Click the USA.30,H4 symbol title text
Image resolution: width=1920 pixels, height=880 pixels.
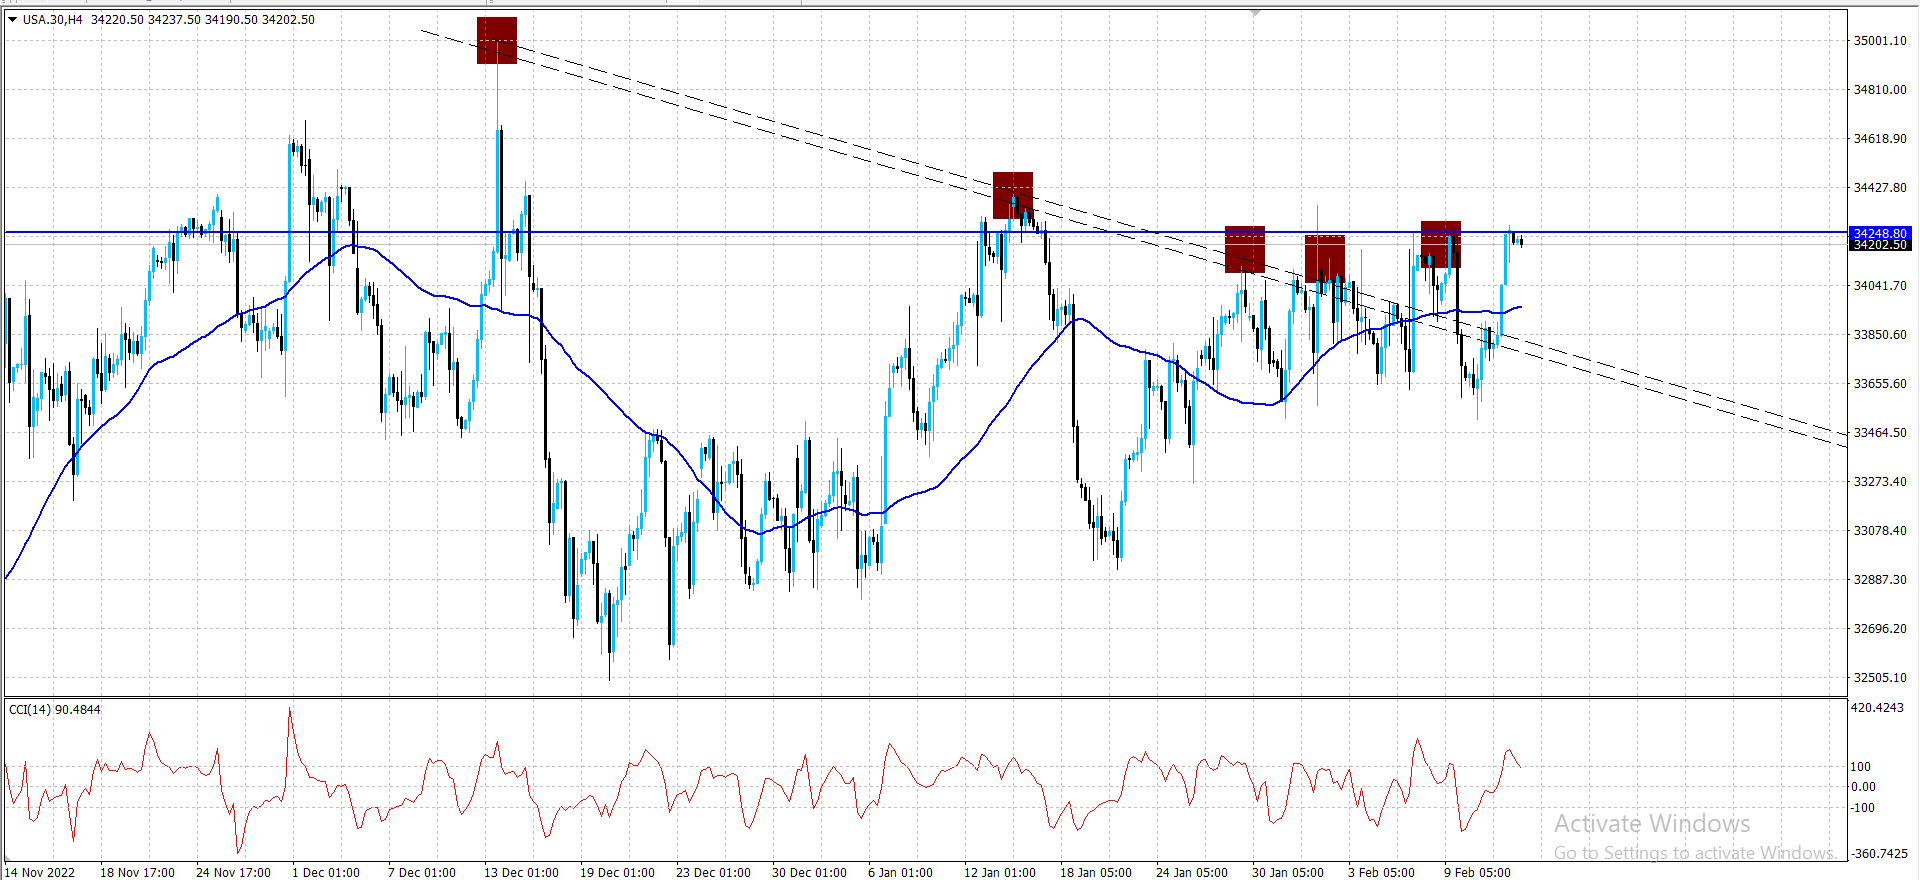click(x=53, y=19)
